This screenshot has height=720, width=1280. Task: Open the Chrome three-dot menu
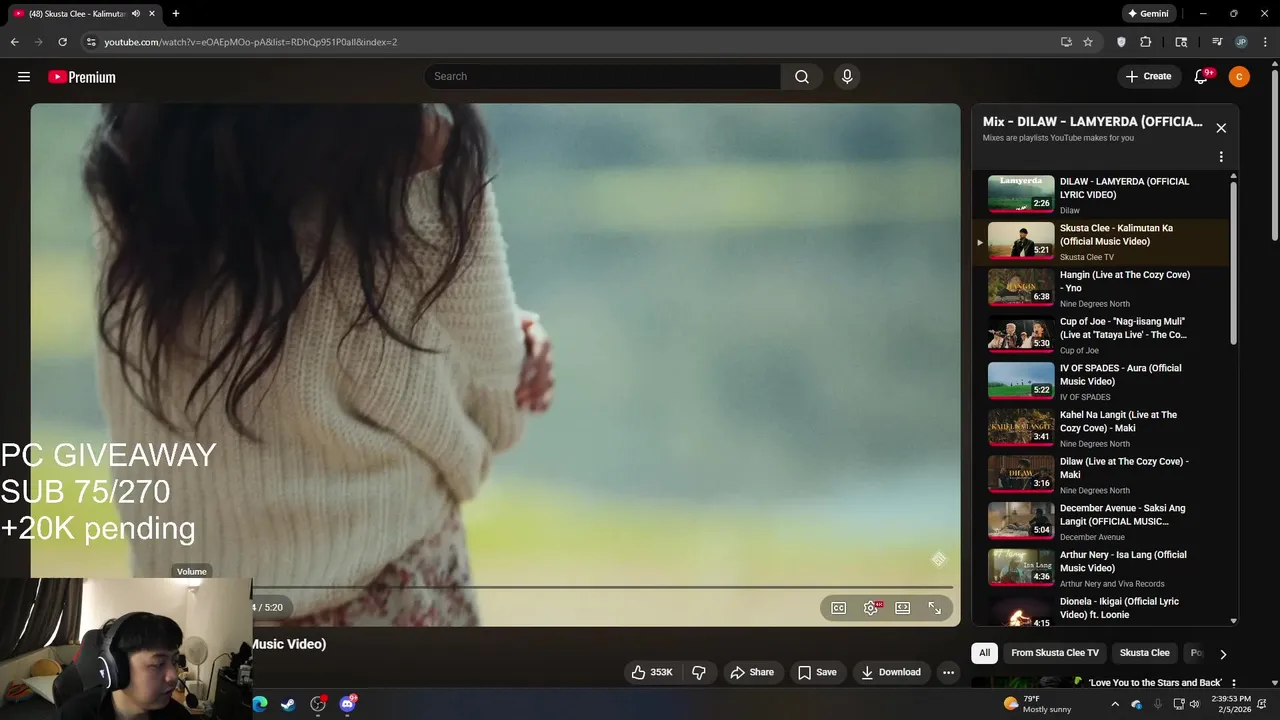[x=1264, y=42]
